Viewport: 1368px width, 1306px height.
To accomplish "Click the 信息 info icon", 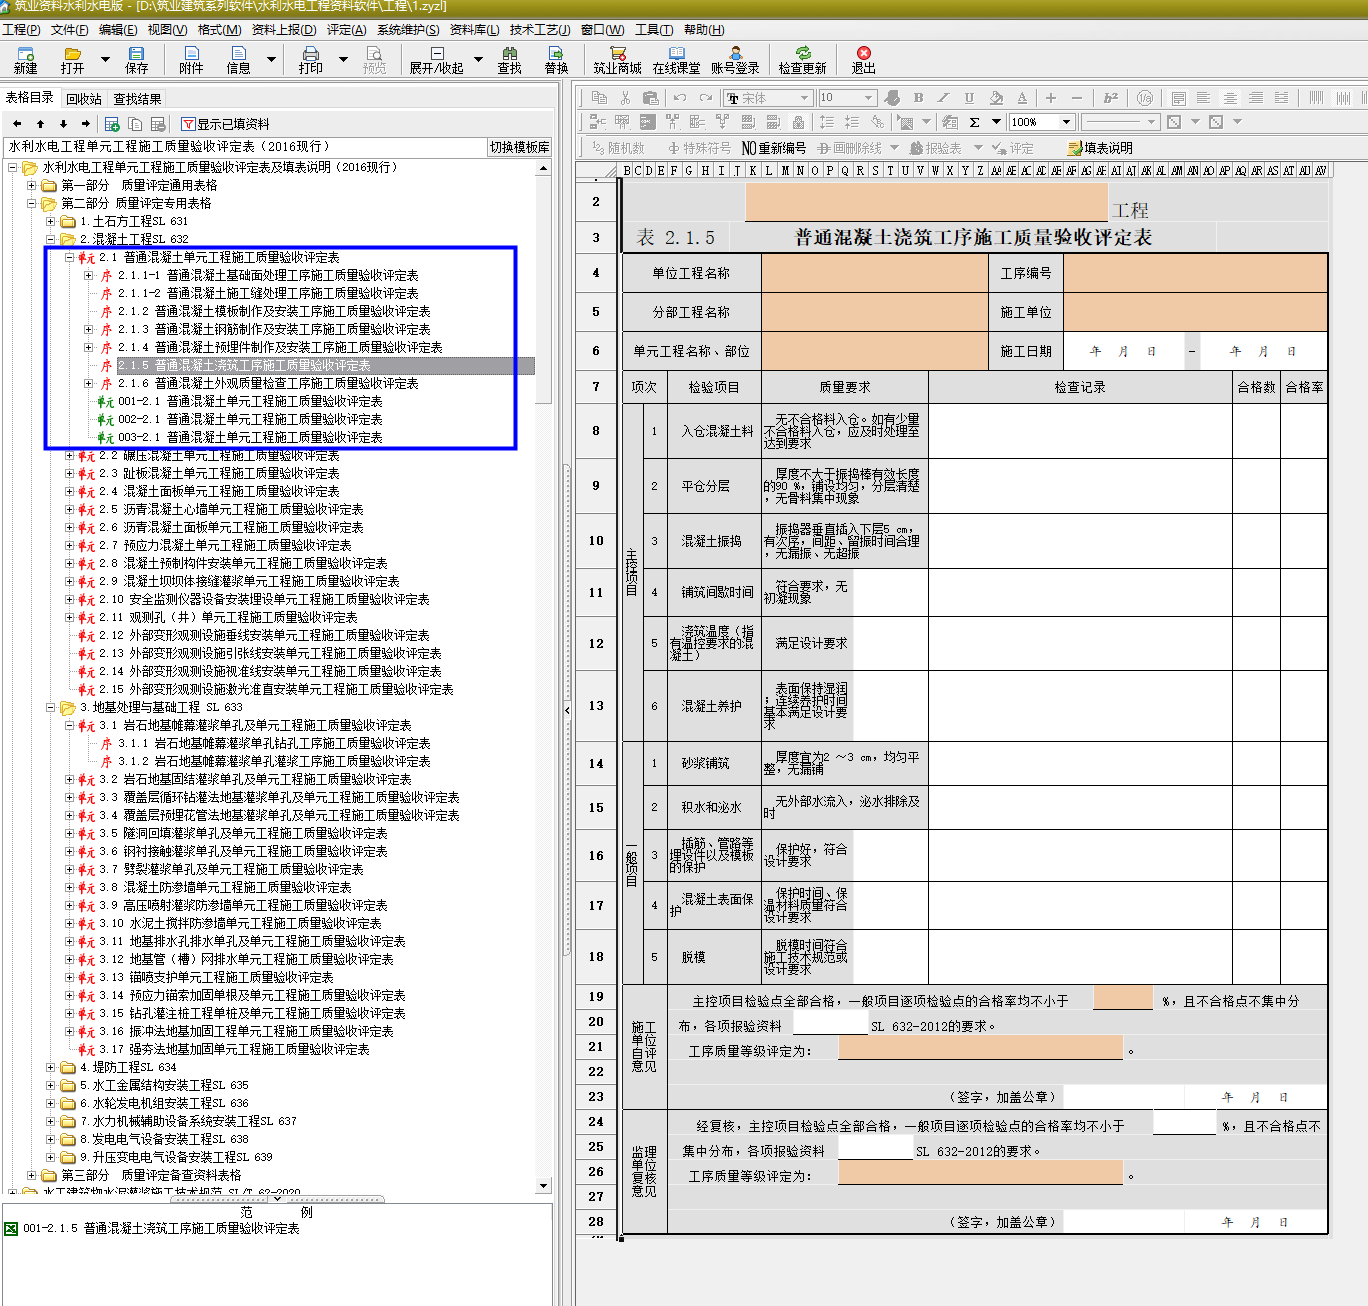I will 238,60.
